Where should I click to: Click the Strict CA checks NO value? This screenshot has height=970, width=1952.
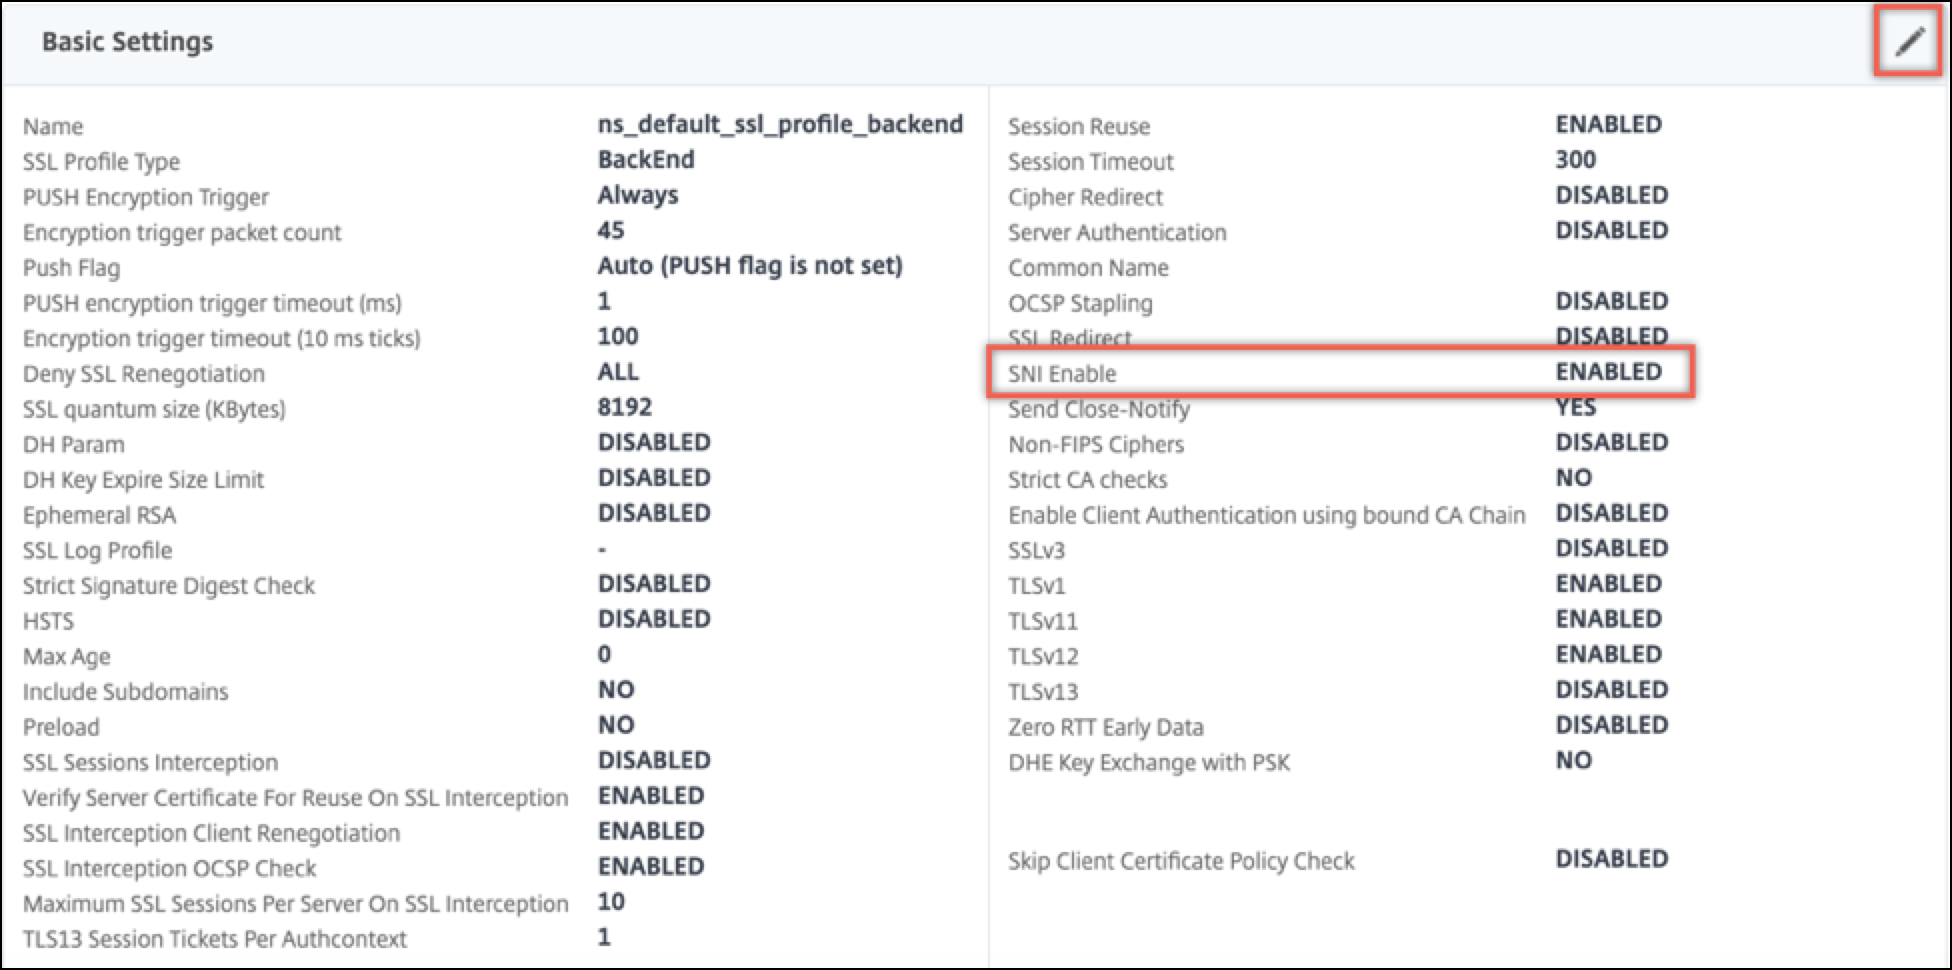pyautogui.click(x=1573, y=478)
